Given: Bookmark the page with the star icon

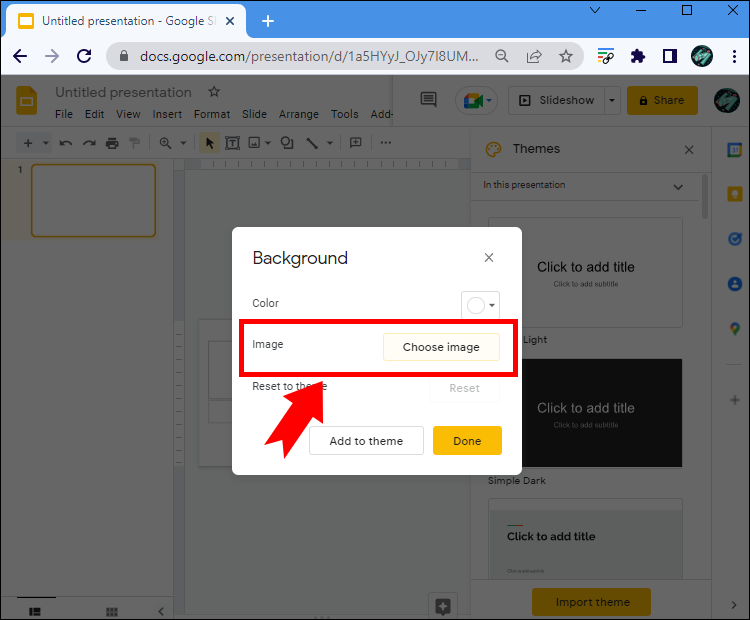Looking at the screenshot, I should [566, 56].
